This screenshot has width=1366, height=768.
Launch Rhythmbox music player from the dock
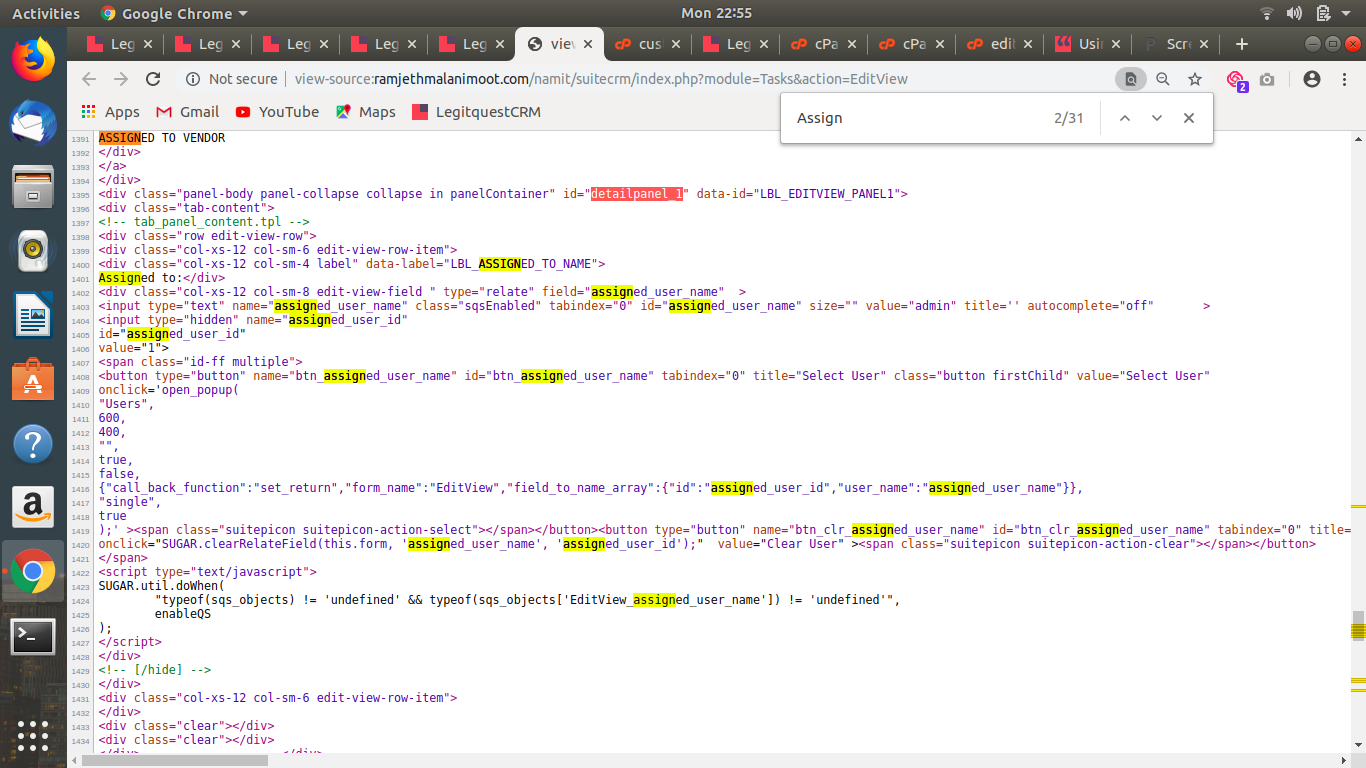coord(33,250)
